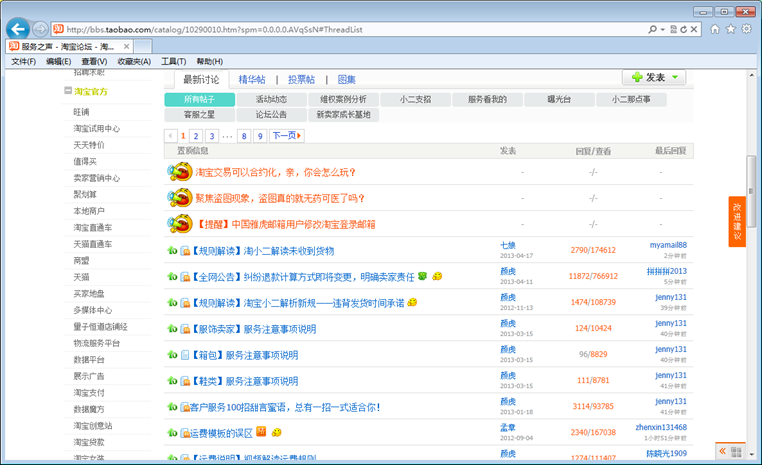The height and width of the screenshot is (465, 762).
Task: Click megaphone icon beside 淘宝交易可以合约化 post
Action: click(180, 172)
